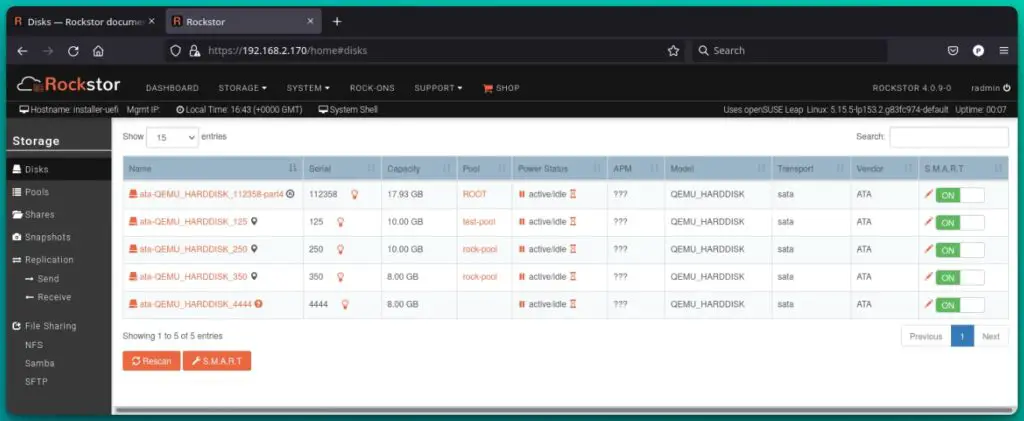Click the table Search input field
1024x421 pixels.
click(948, 137)
